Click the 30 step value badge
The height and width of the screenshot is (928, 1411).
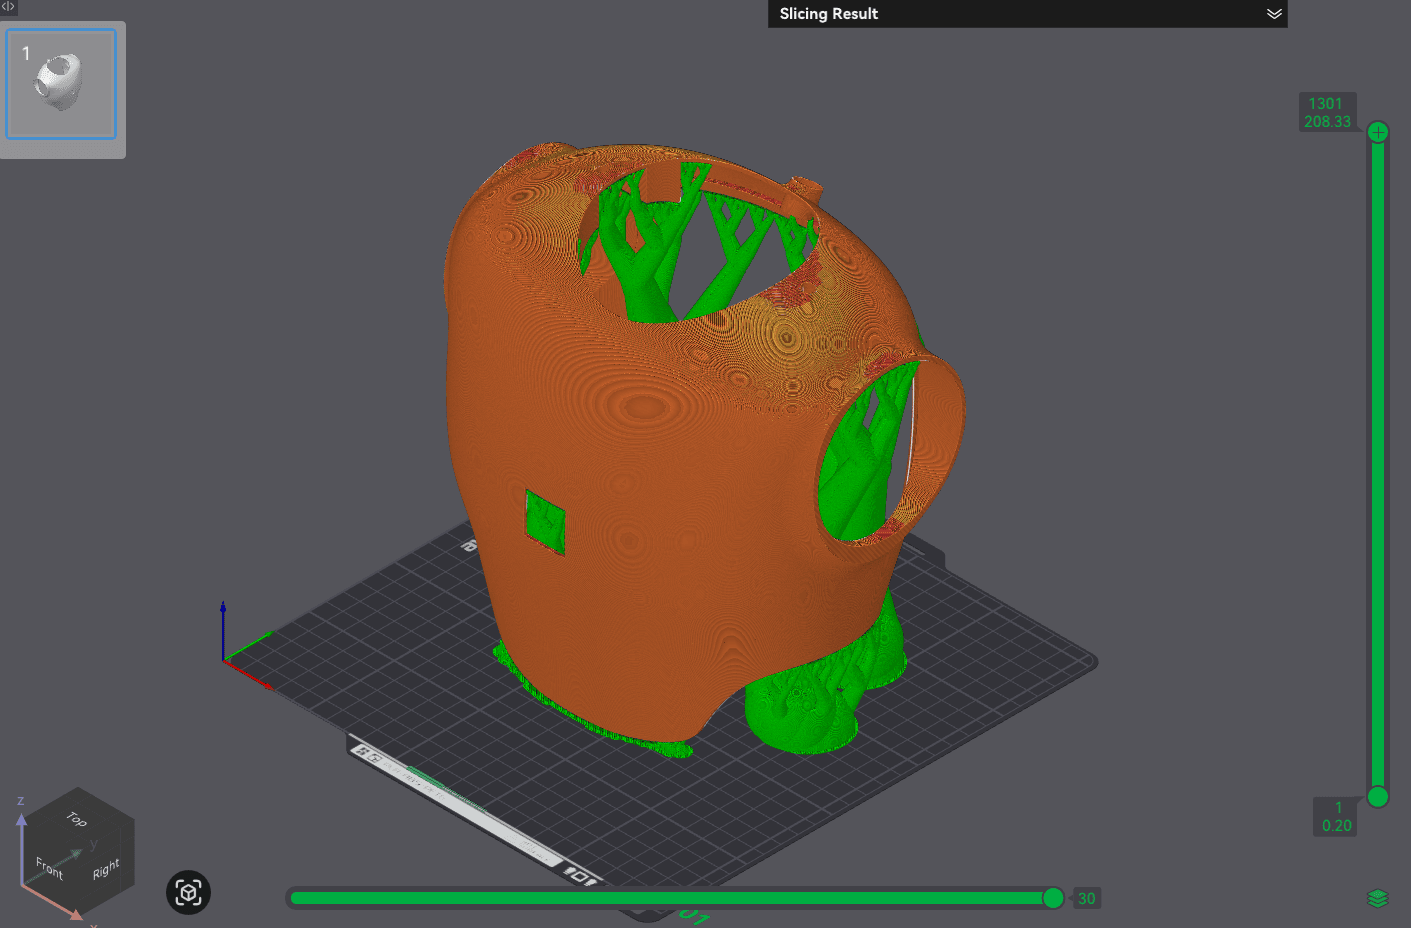coord(1087,898)
